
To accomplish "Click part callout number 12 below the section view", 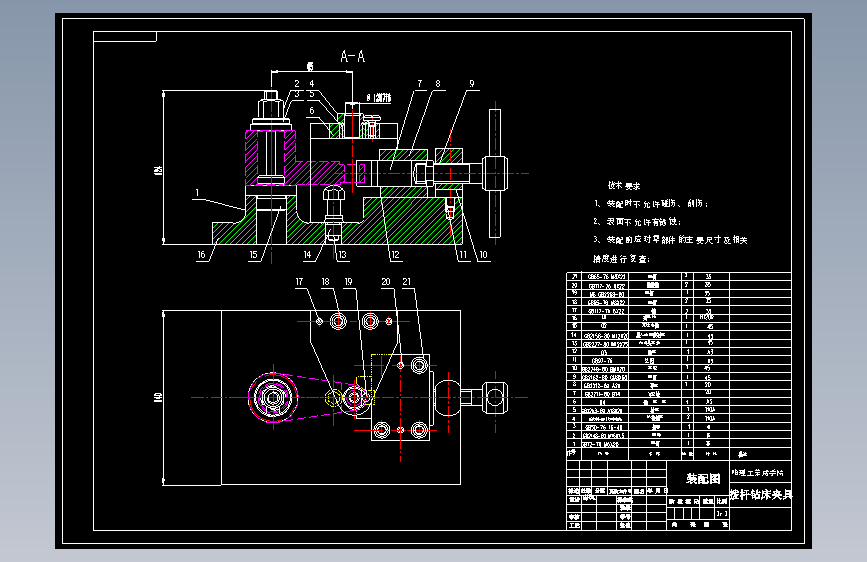I will [x=395, y=254].
